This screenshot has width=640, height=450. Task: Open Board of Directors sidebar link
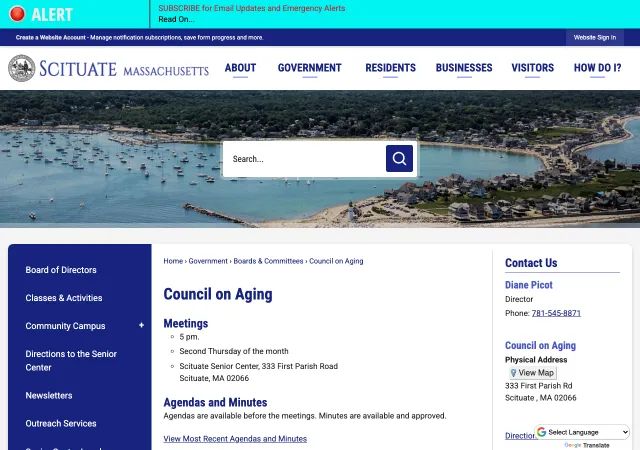coord(61,270)
